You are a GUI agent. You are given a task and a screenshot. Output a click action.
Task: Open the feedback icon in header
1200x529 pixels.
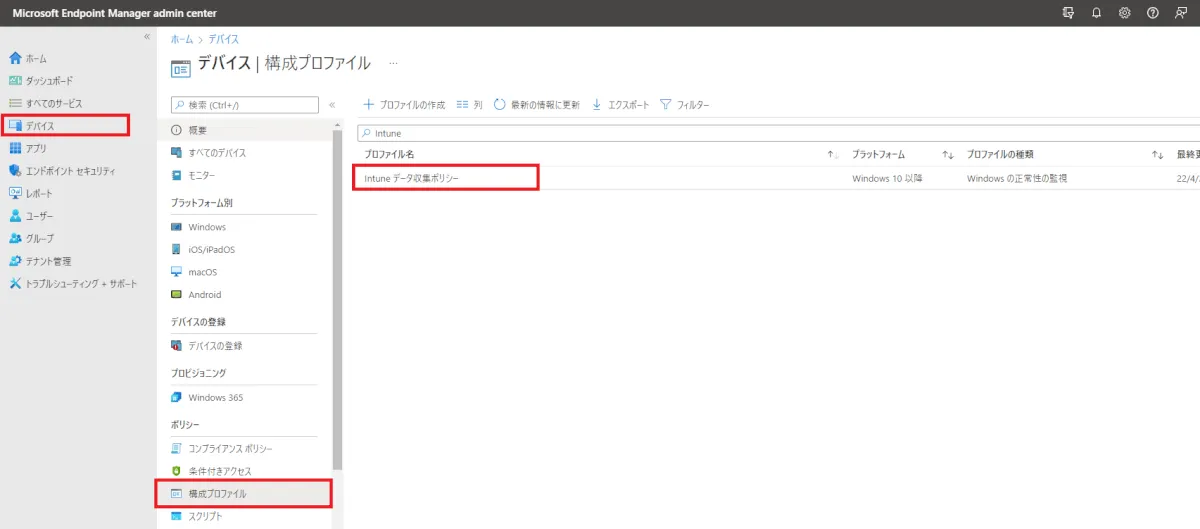[x=1181, y=13]
